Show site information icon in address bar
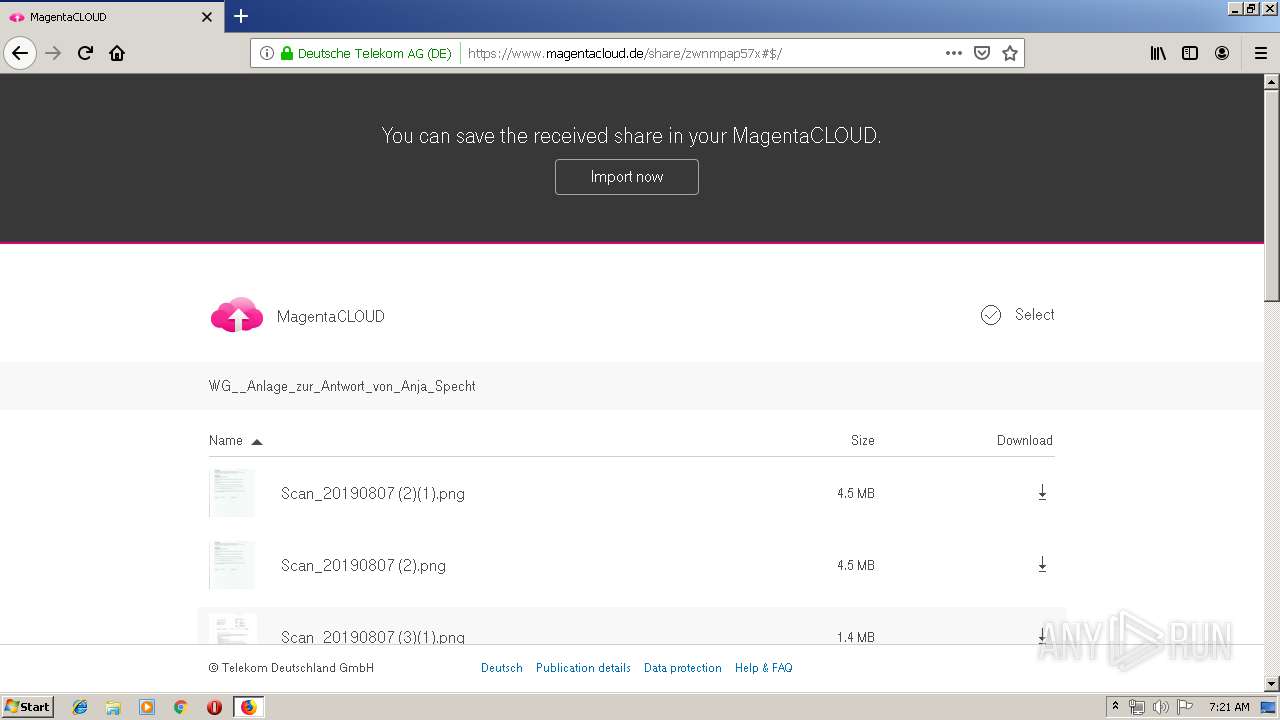This screenshot has width=1280, height=720. [267, 53]
